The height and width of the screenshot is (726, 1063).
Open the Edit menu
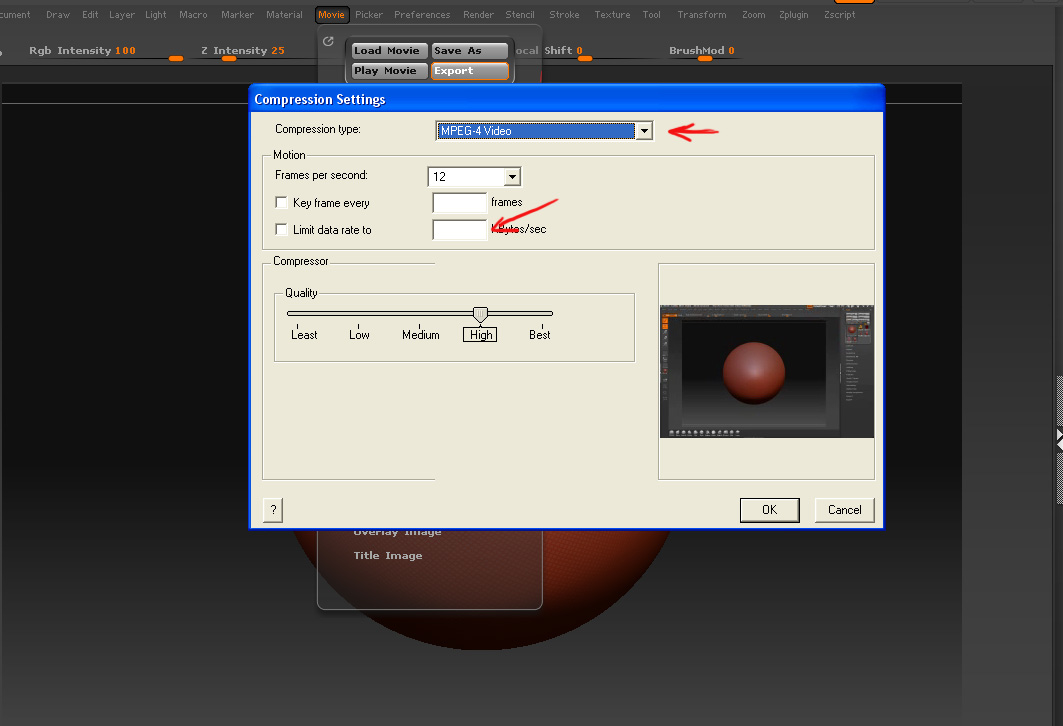[90, 14]
